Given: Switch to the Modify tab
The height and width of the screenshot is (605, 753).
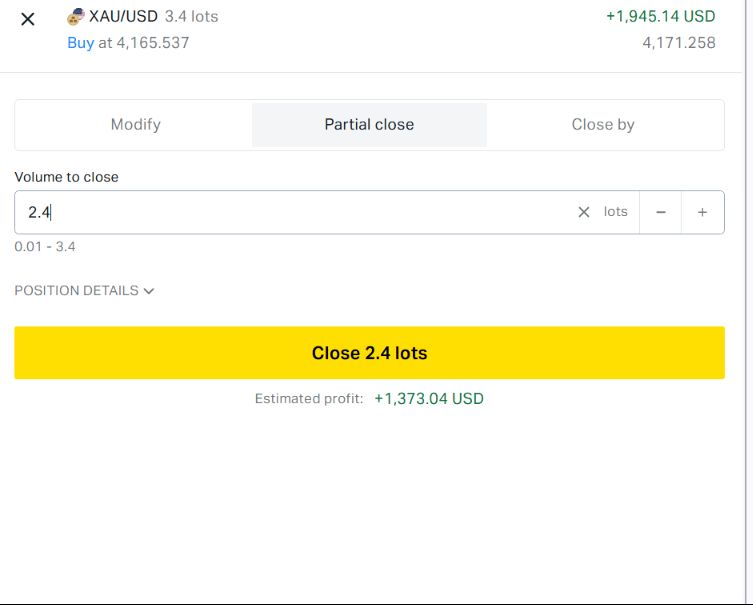Looking at the screenshot, I should coord(135,125).
